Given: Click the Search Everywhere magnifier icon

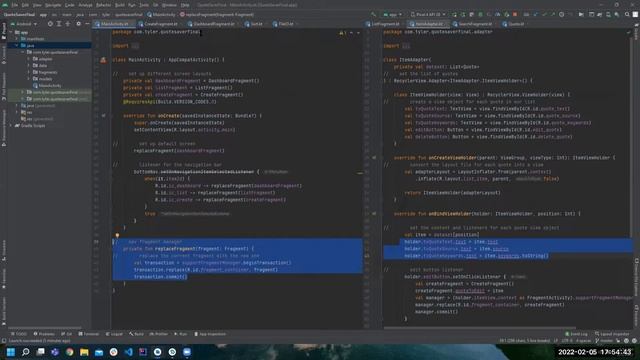Looking at the screenshot, I should [627, 14].
